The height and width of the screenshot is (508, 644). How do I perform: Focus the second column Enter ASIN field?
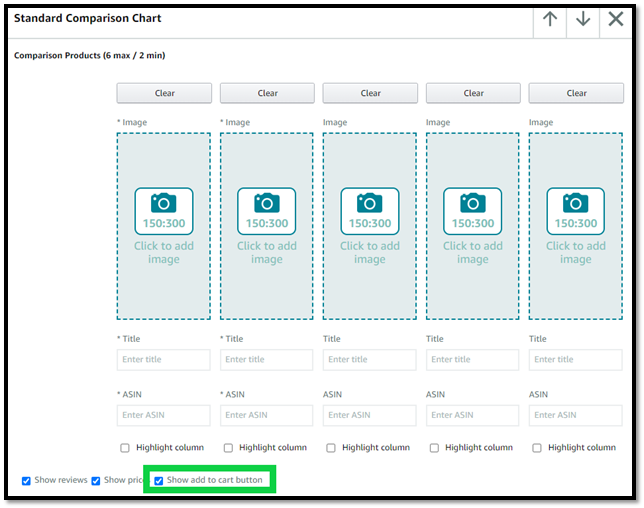tap(267, 415)
